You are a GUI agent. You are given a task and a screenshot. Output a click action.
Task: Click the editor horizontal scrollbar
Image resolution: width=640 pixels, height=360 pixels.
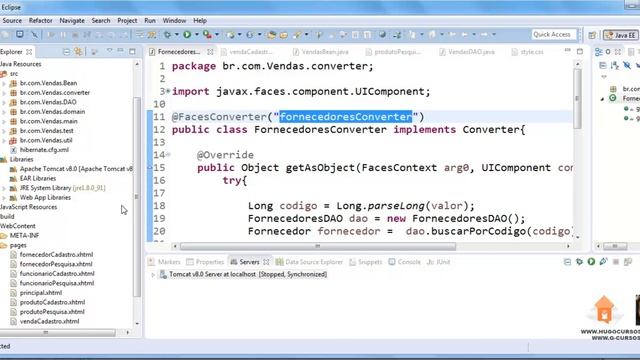click(x=318, y=246)
